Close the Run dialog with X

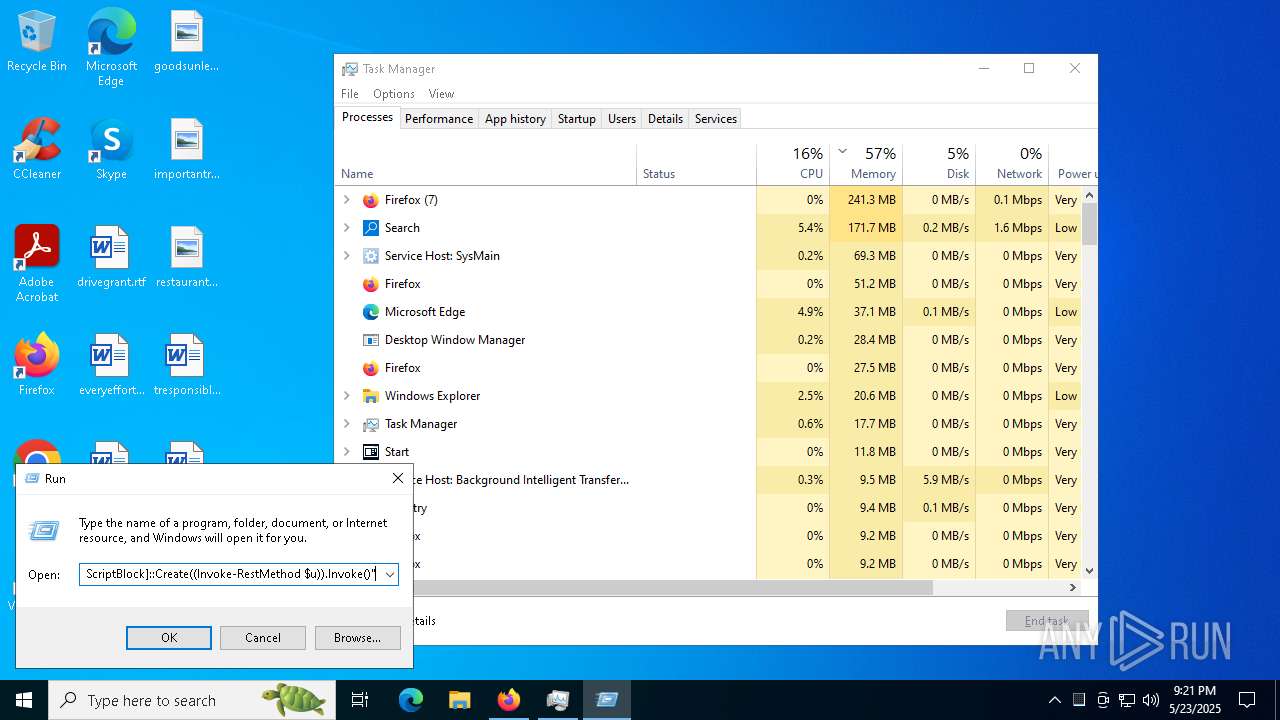tap(398, 479)
